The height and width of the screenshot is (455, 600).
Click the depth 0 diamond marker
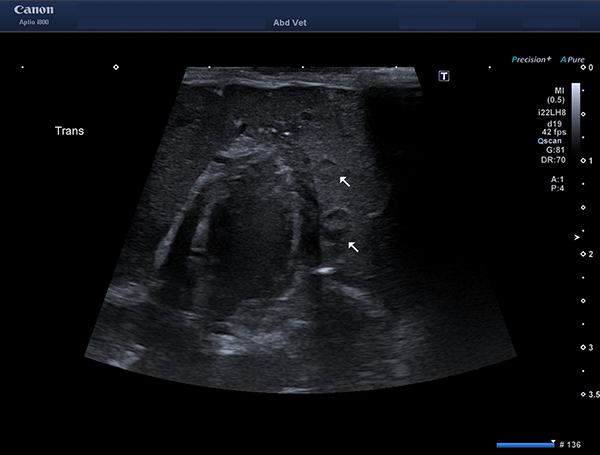(x=583, y=67)
